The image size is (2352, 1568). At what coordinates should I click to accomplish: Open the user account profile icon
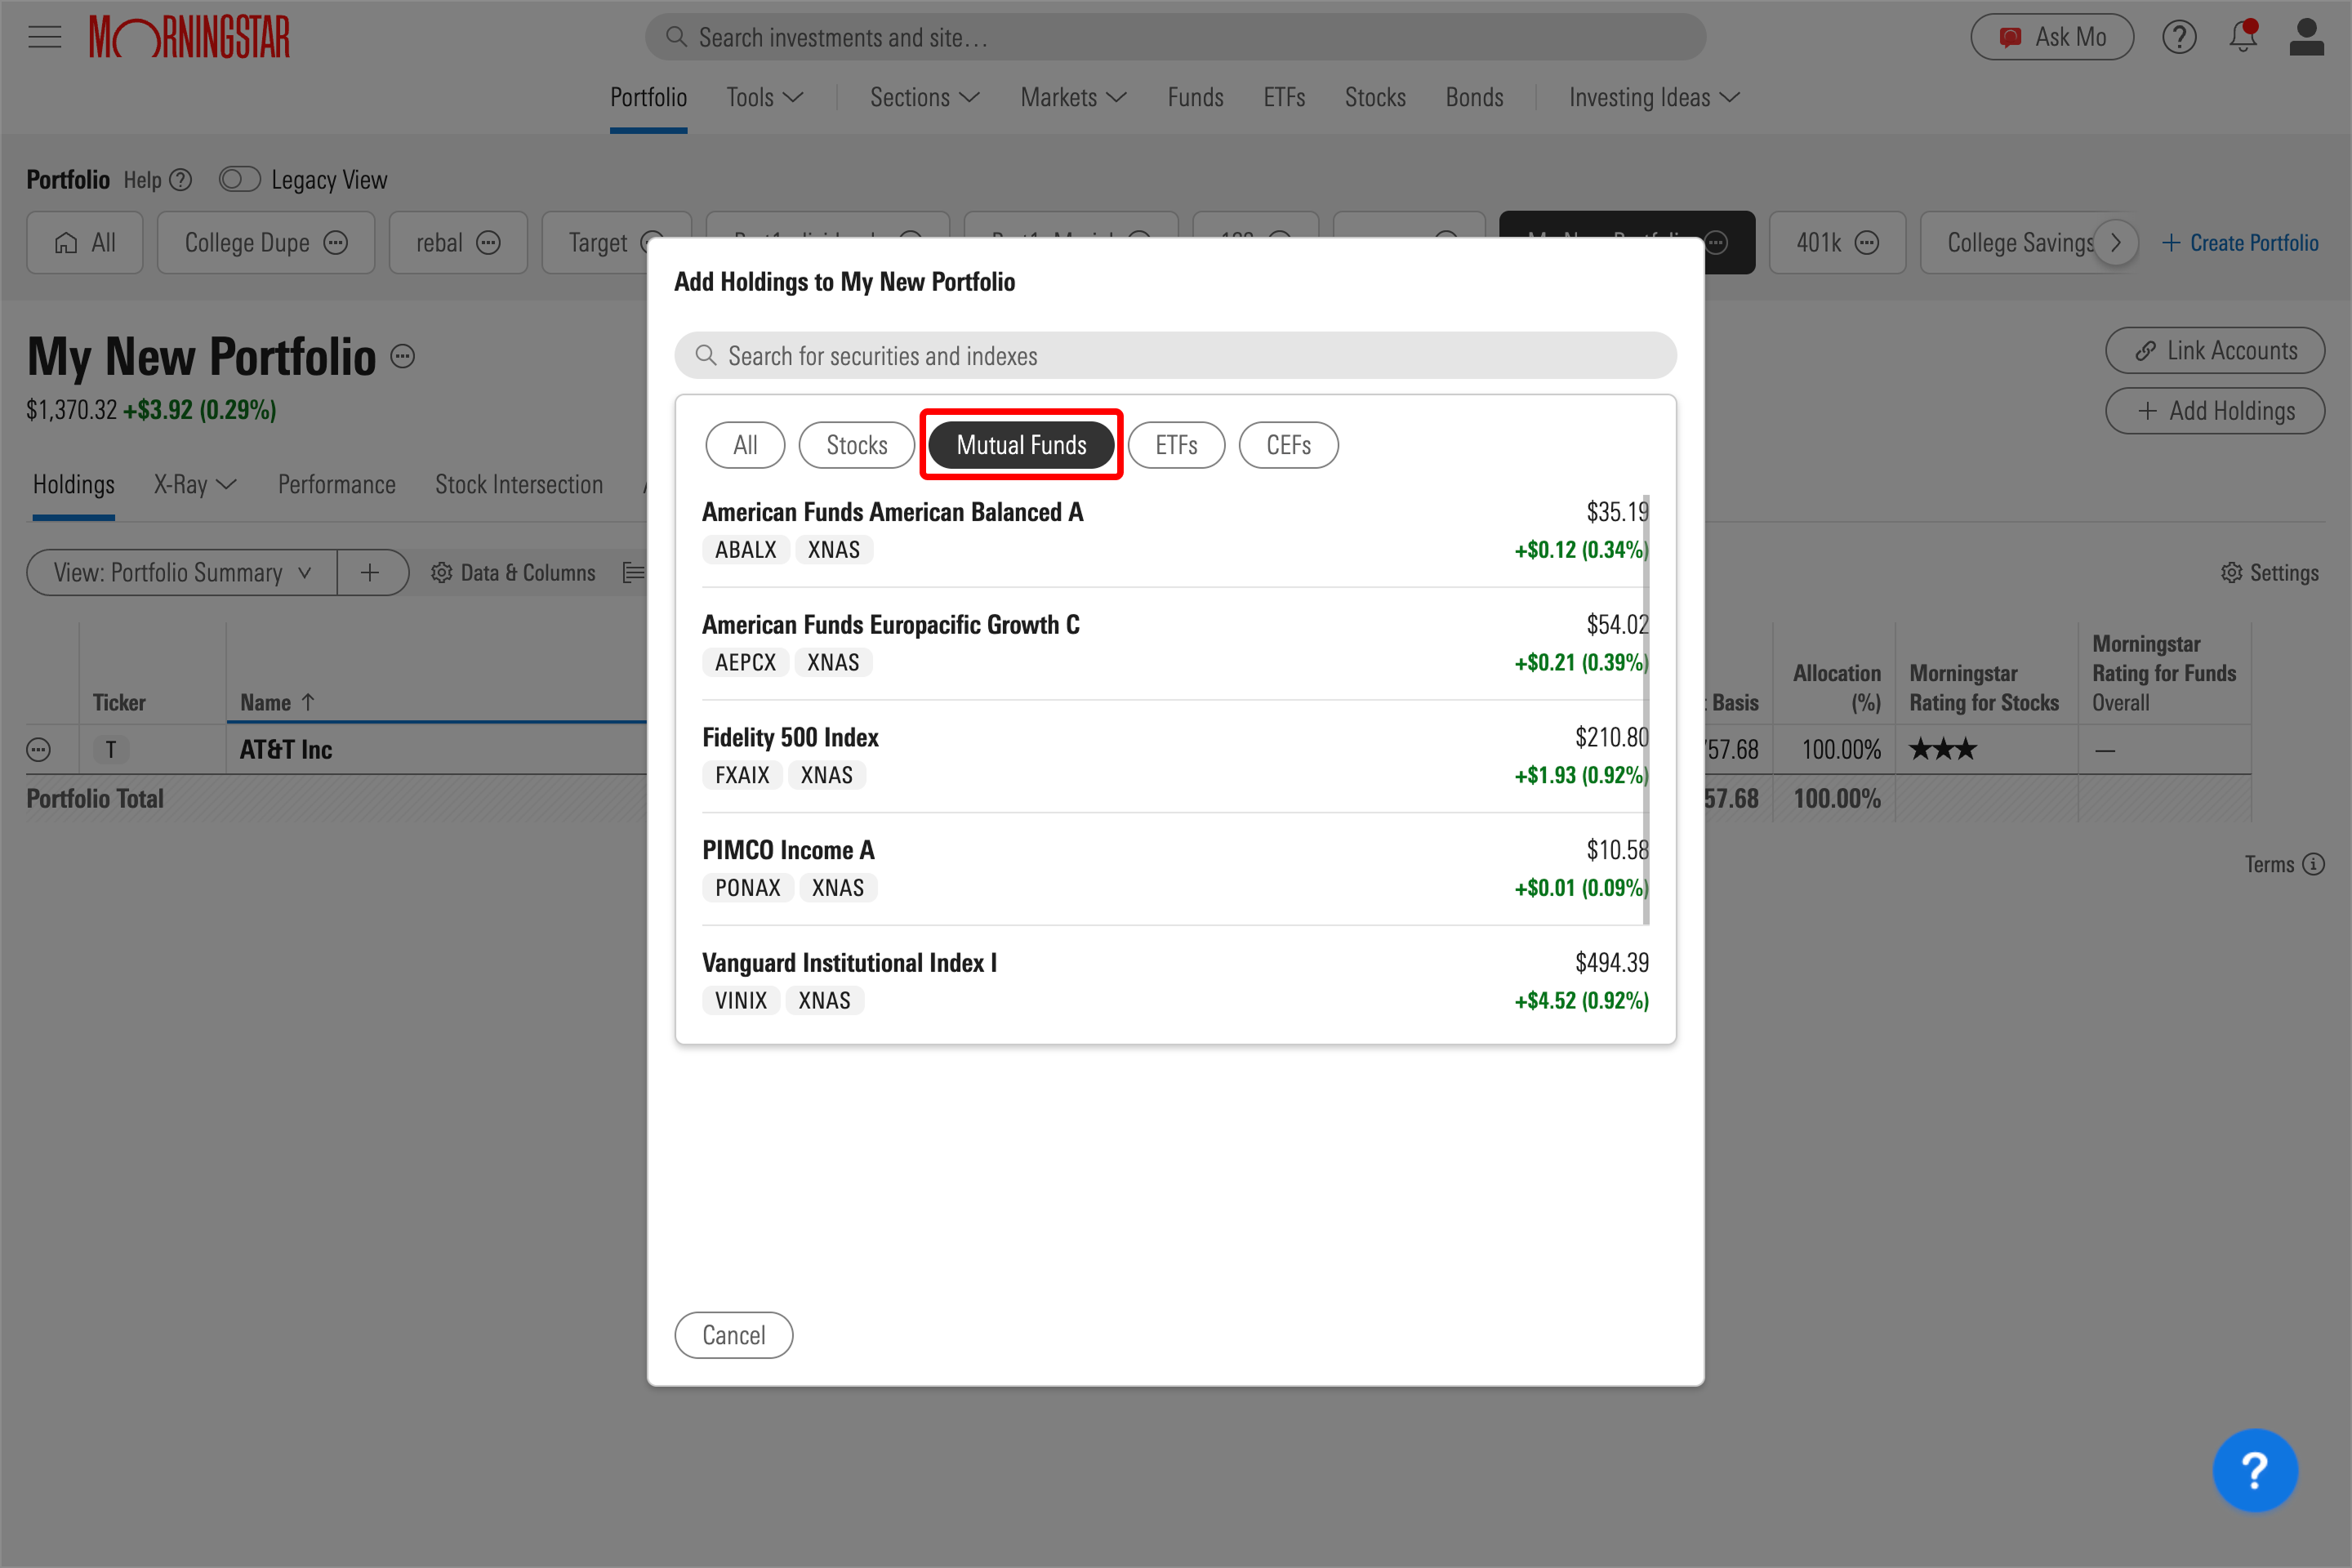[2306, 37]
